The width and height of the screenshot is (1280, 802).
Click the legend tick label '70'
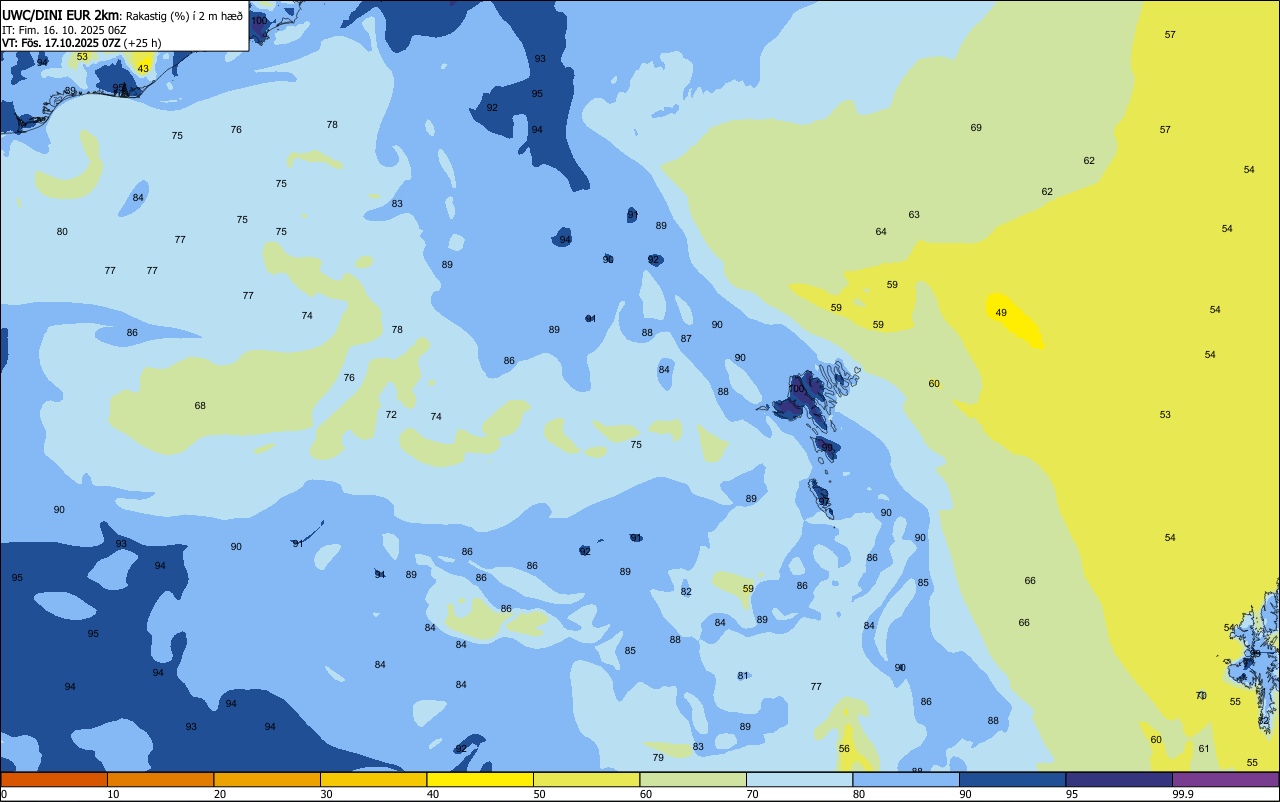point(753,794)
